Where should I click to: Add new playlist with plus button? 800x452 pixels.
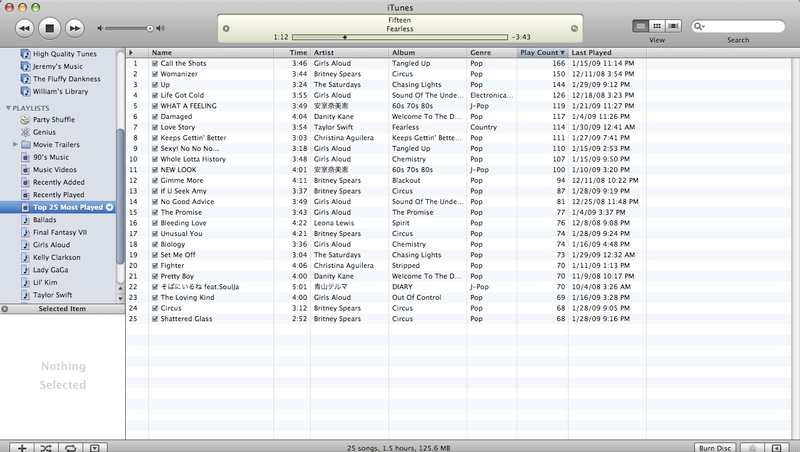click(x=22, y=447)
